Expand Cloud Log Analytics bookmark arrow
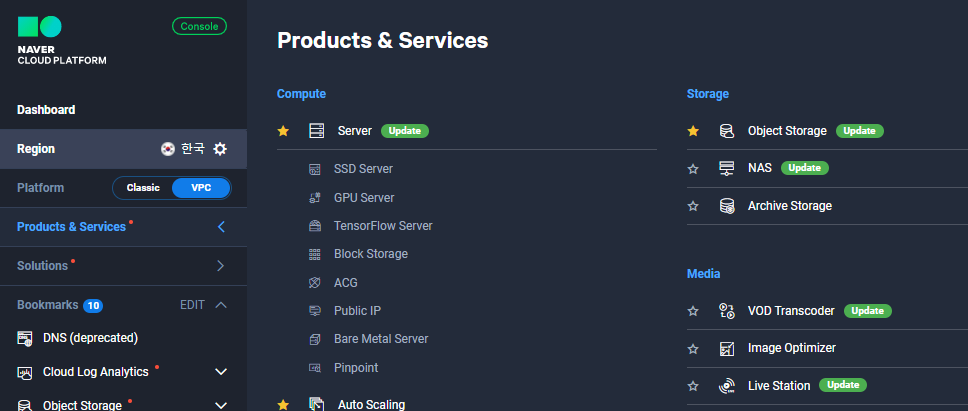968x411 pixels. [x=221, y=372]
